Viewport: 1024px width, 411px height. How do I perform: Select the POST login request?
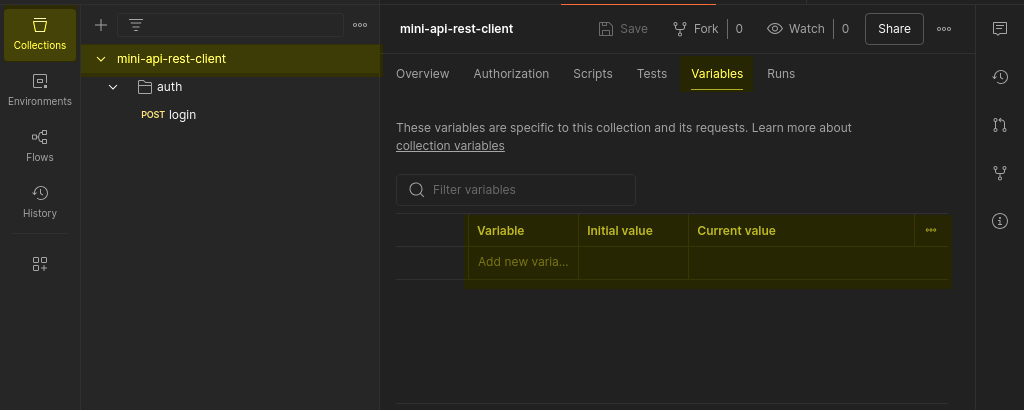[181, 115]
